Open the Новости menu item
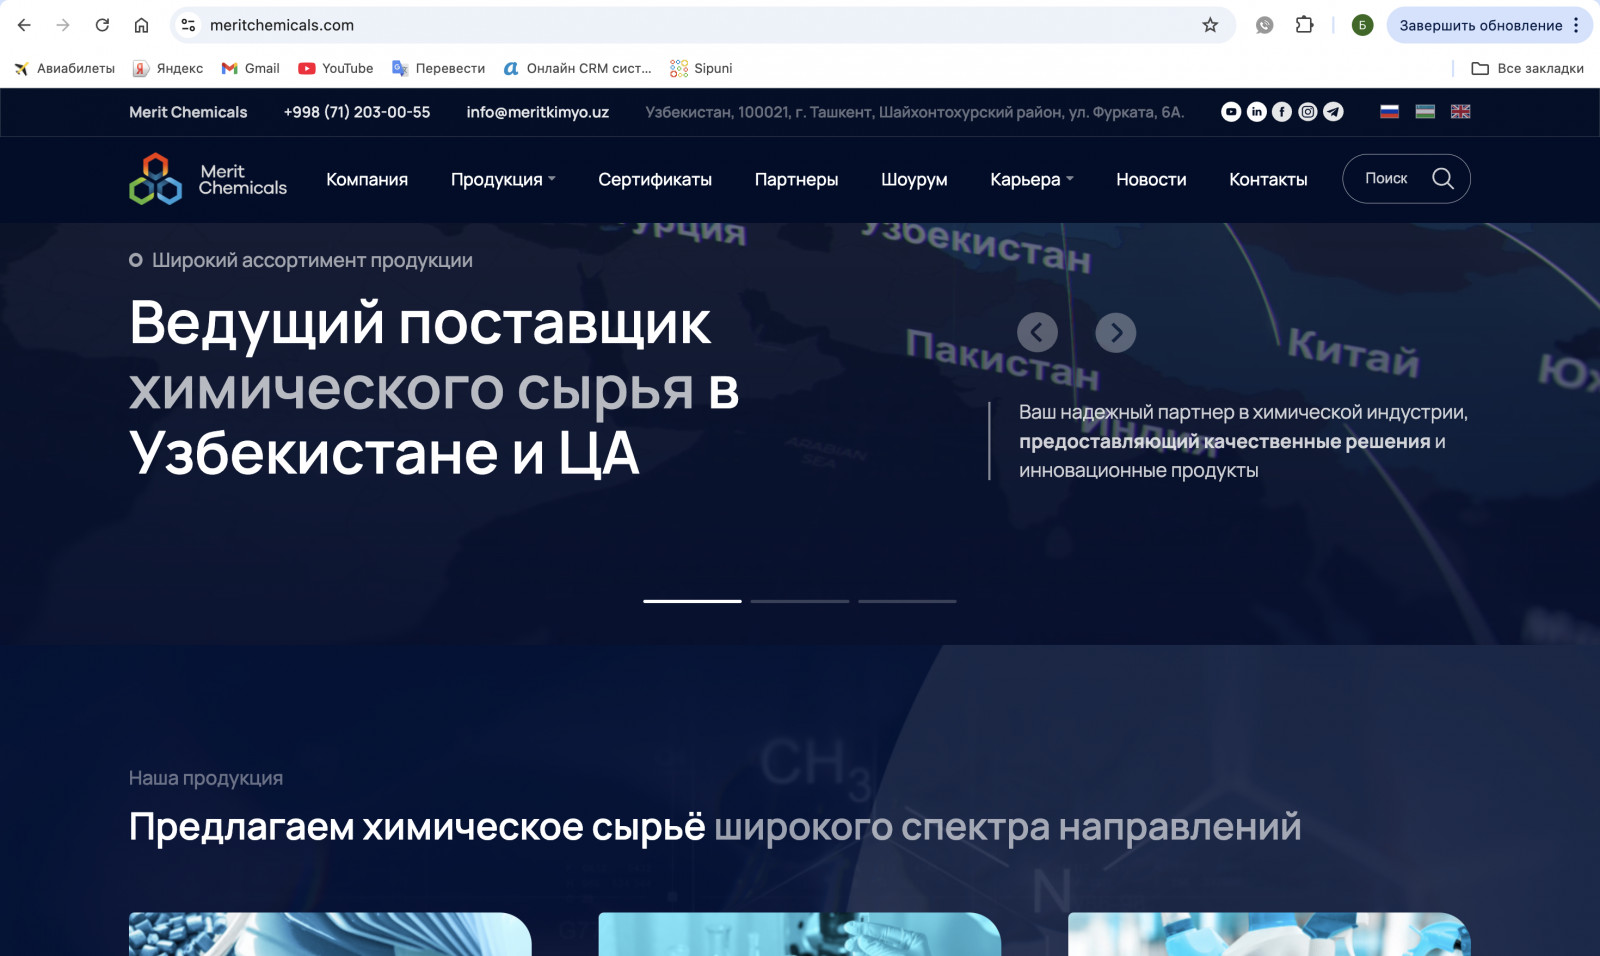 pyautogui.click(x=1151, y=180)
